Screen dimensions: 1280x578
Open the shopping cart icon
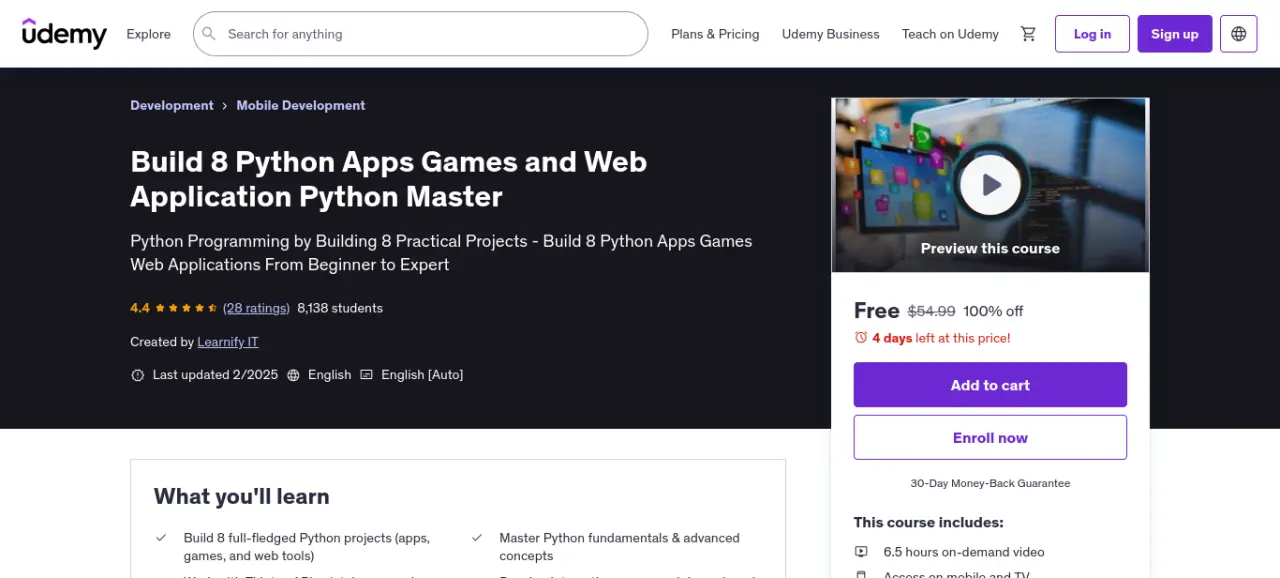(1028, 34)
